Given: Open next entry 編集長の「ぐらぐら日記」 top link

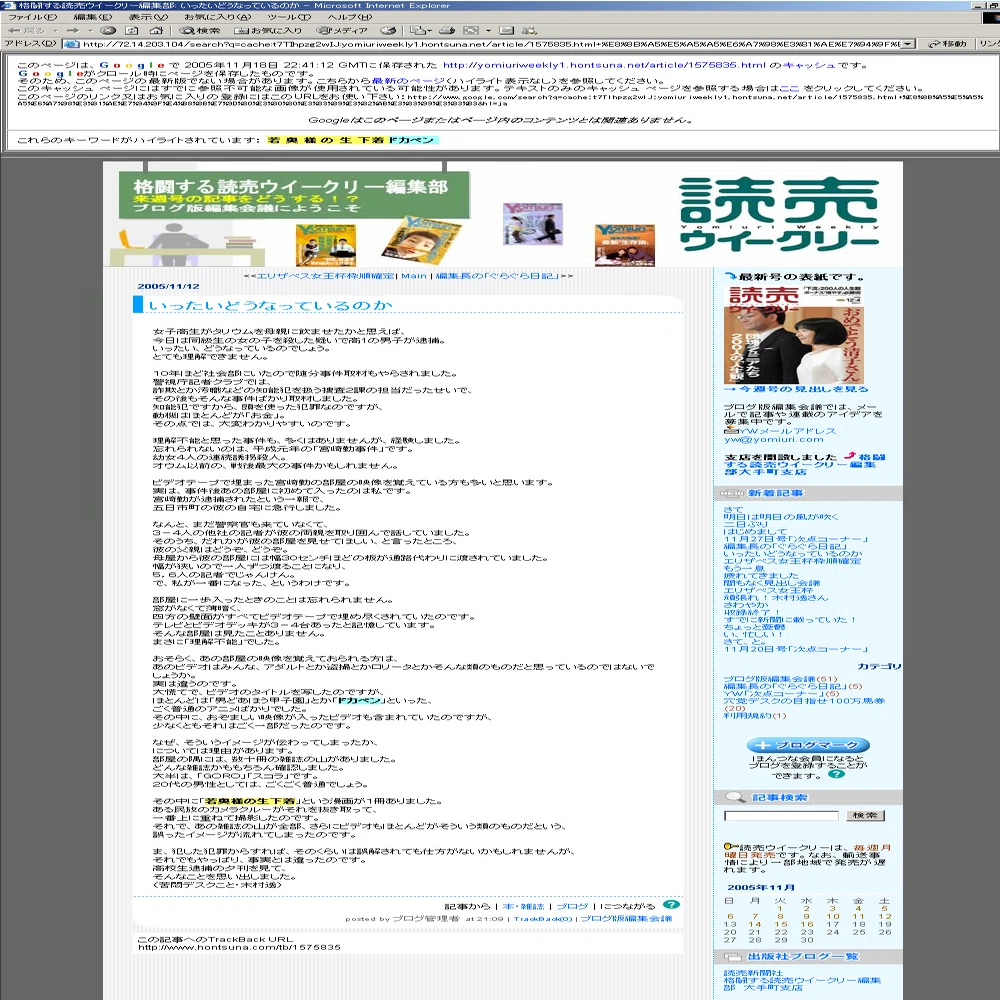Looking at the screenshot, I should click(x=497, y=276).
